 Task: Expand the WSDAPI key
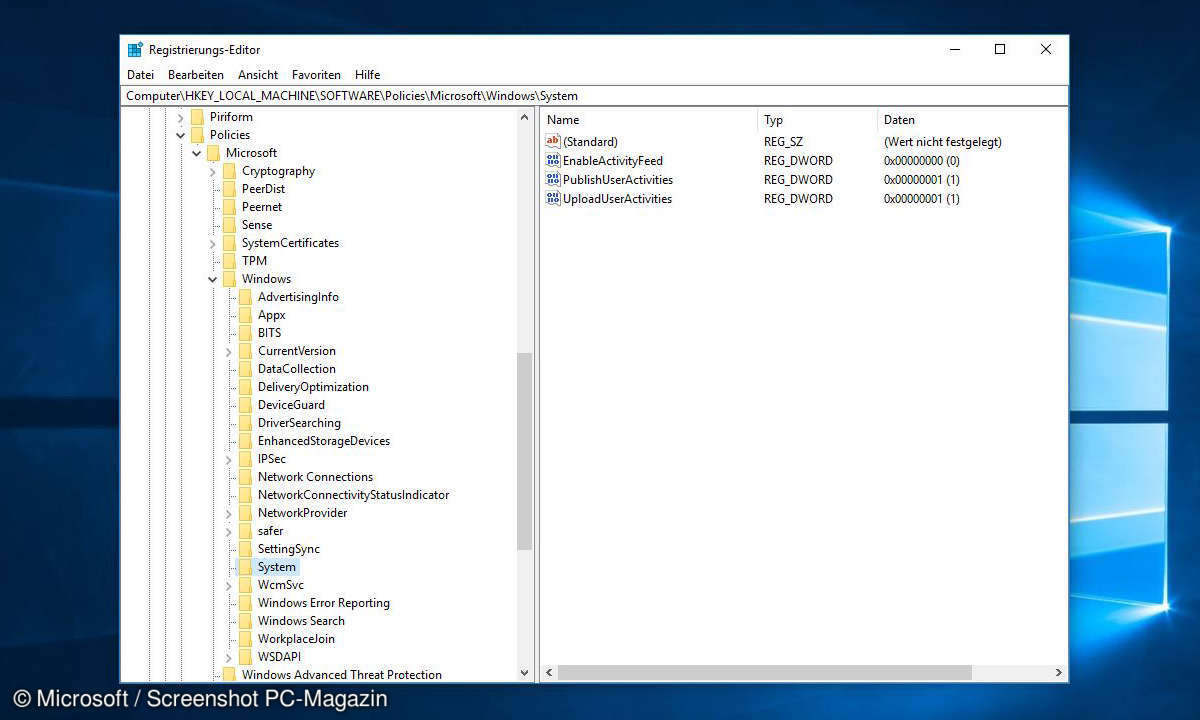click(229, 657)
